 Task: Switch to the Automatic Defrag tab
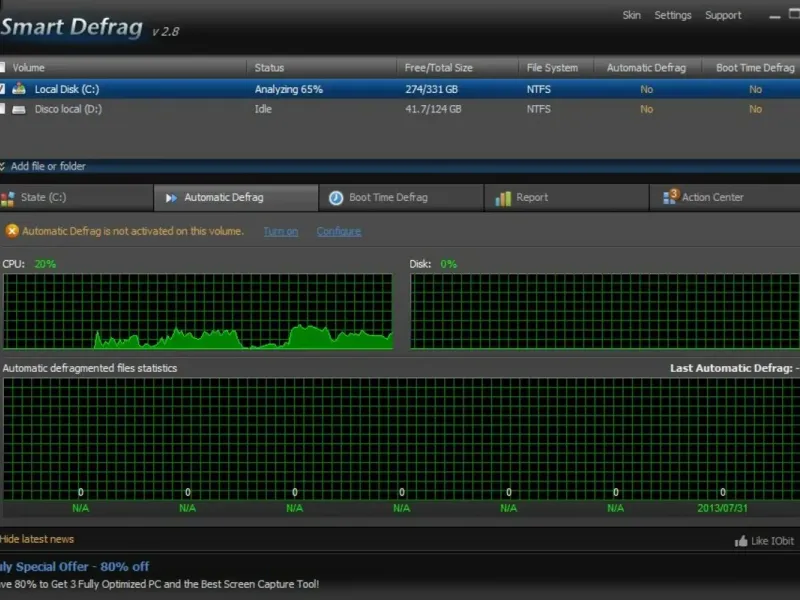tap(236, 197)
